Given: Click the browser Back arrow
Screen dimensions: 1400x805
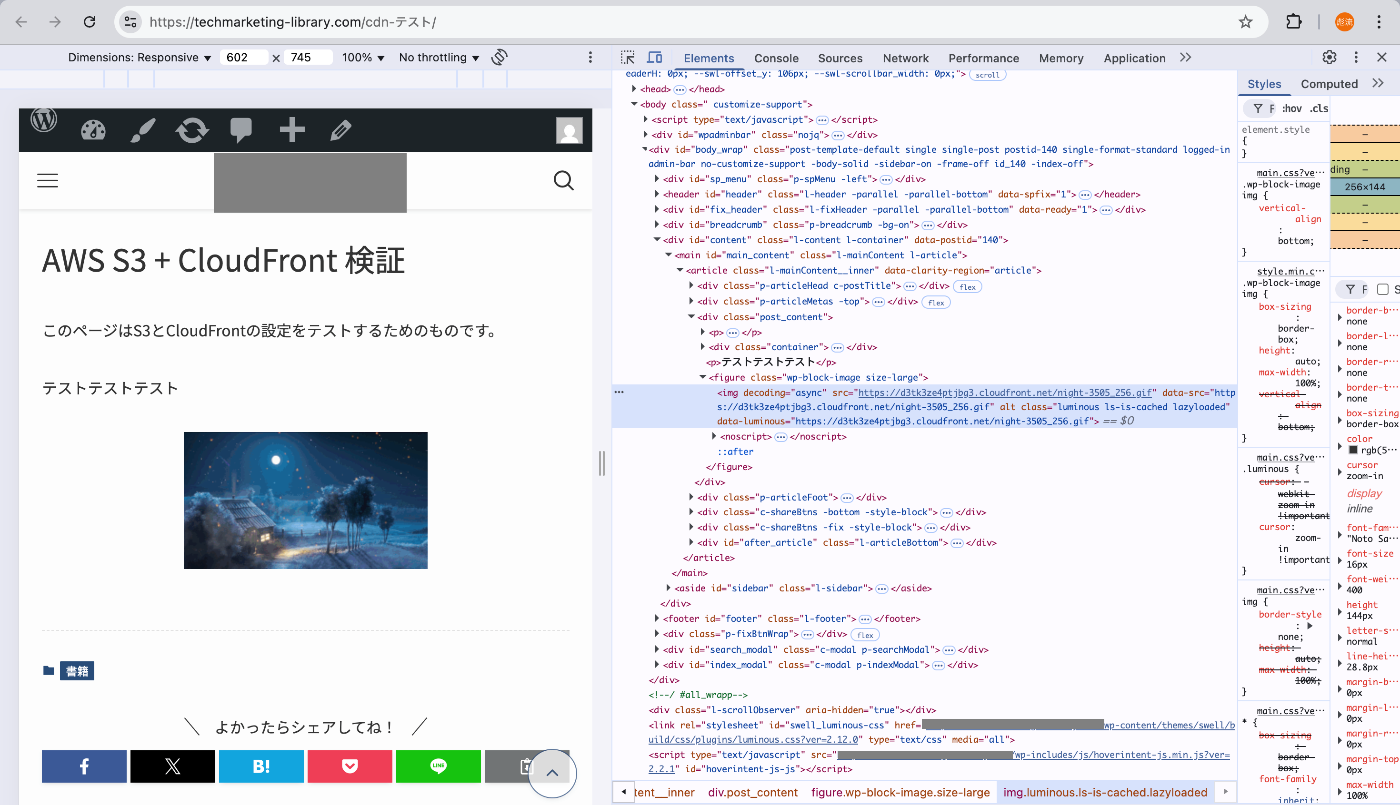Looking at the screenshot, I should [21, 22].
